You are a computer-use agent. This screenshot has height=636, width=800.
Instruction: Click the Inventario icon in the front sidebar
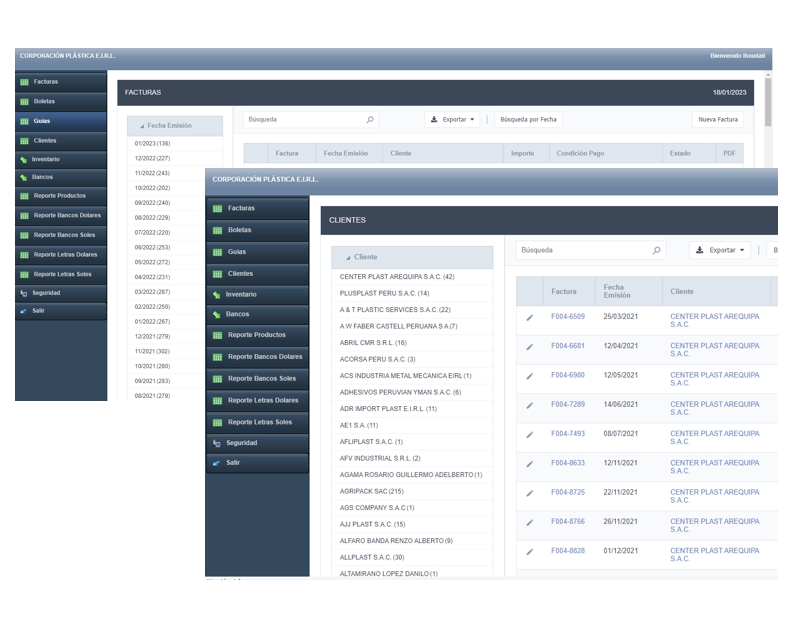(x=217, y=295)
